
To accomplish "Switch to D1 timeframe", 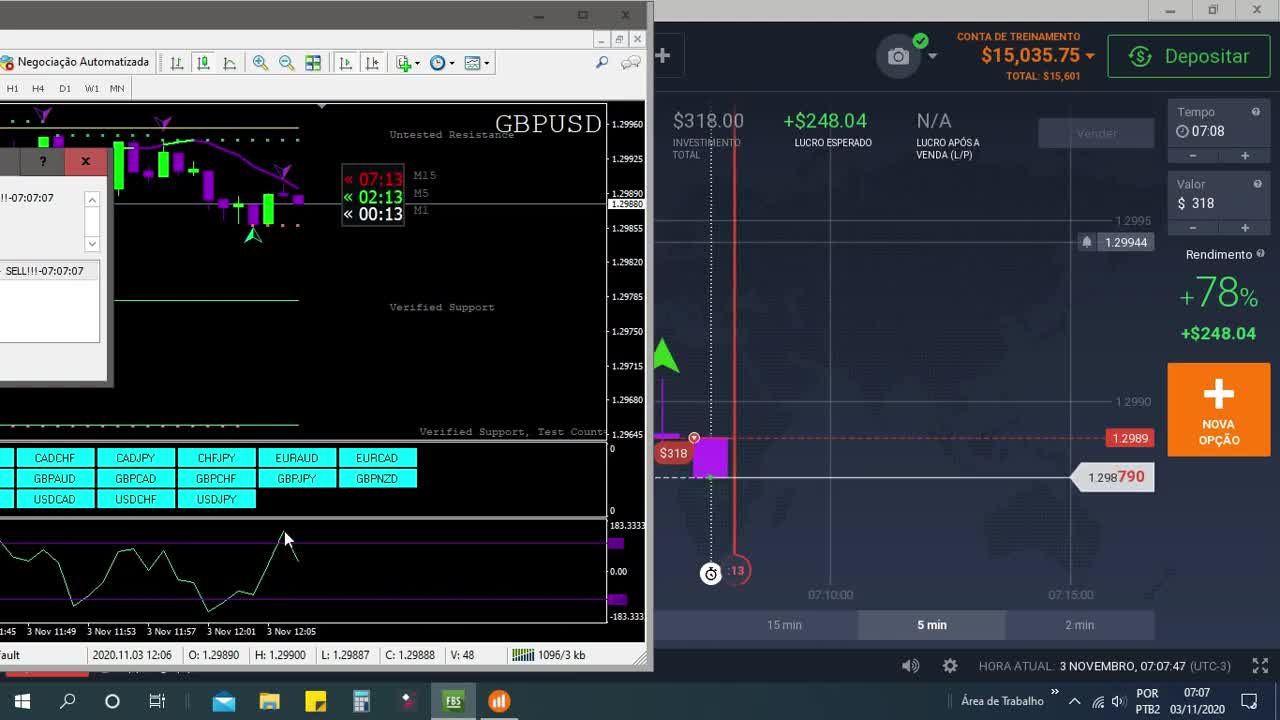I will tap(64, 88).
